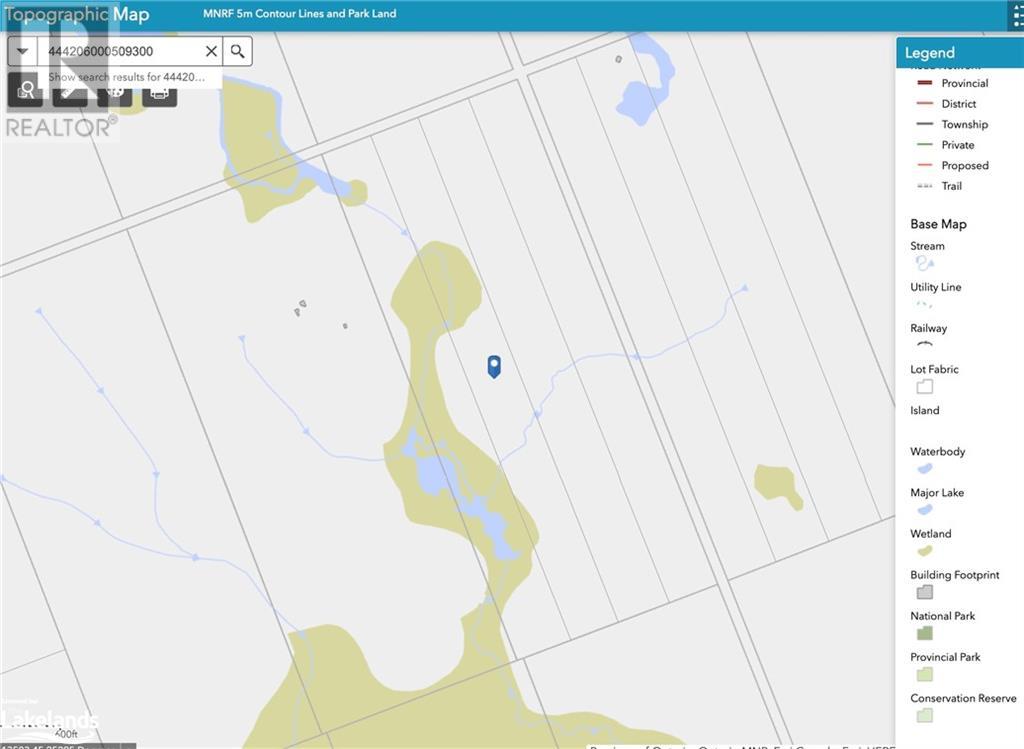
Task: Click the Topographic Map title
Action: [x=77, y=14]
